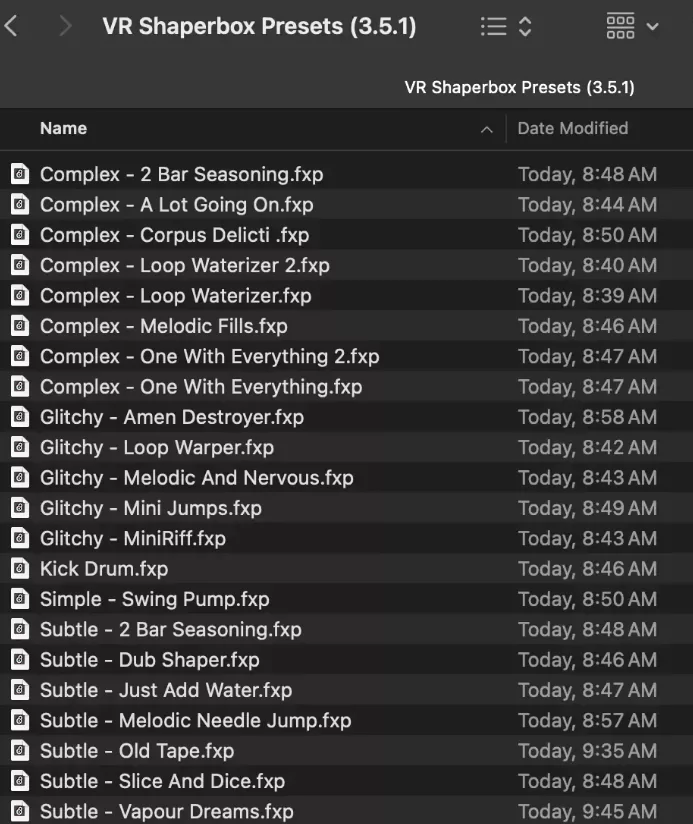Toggle sort direction caret in Name column
The width and height of the screenshot is (693, 824).
click(487, 129)
